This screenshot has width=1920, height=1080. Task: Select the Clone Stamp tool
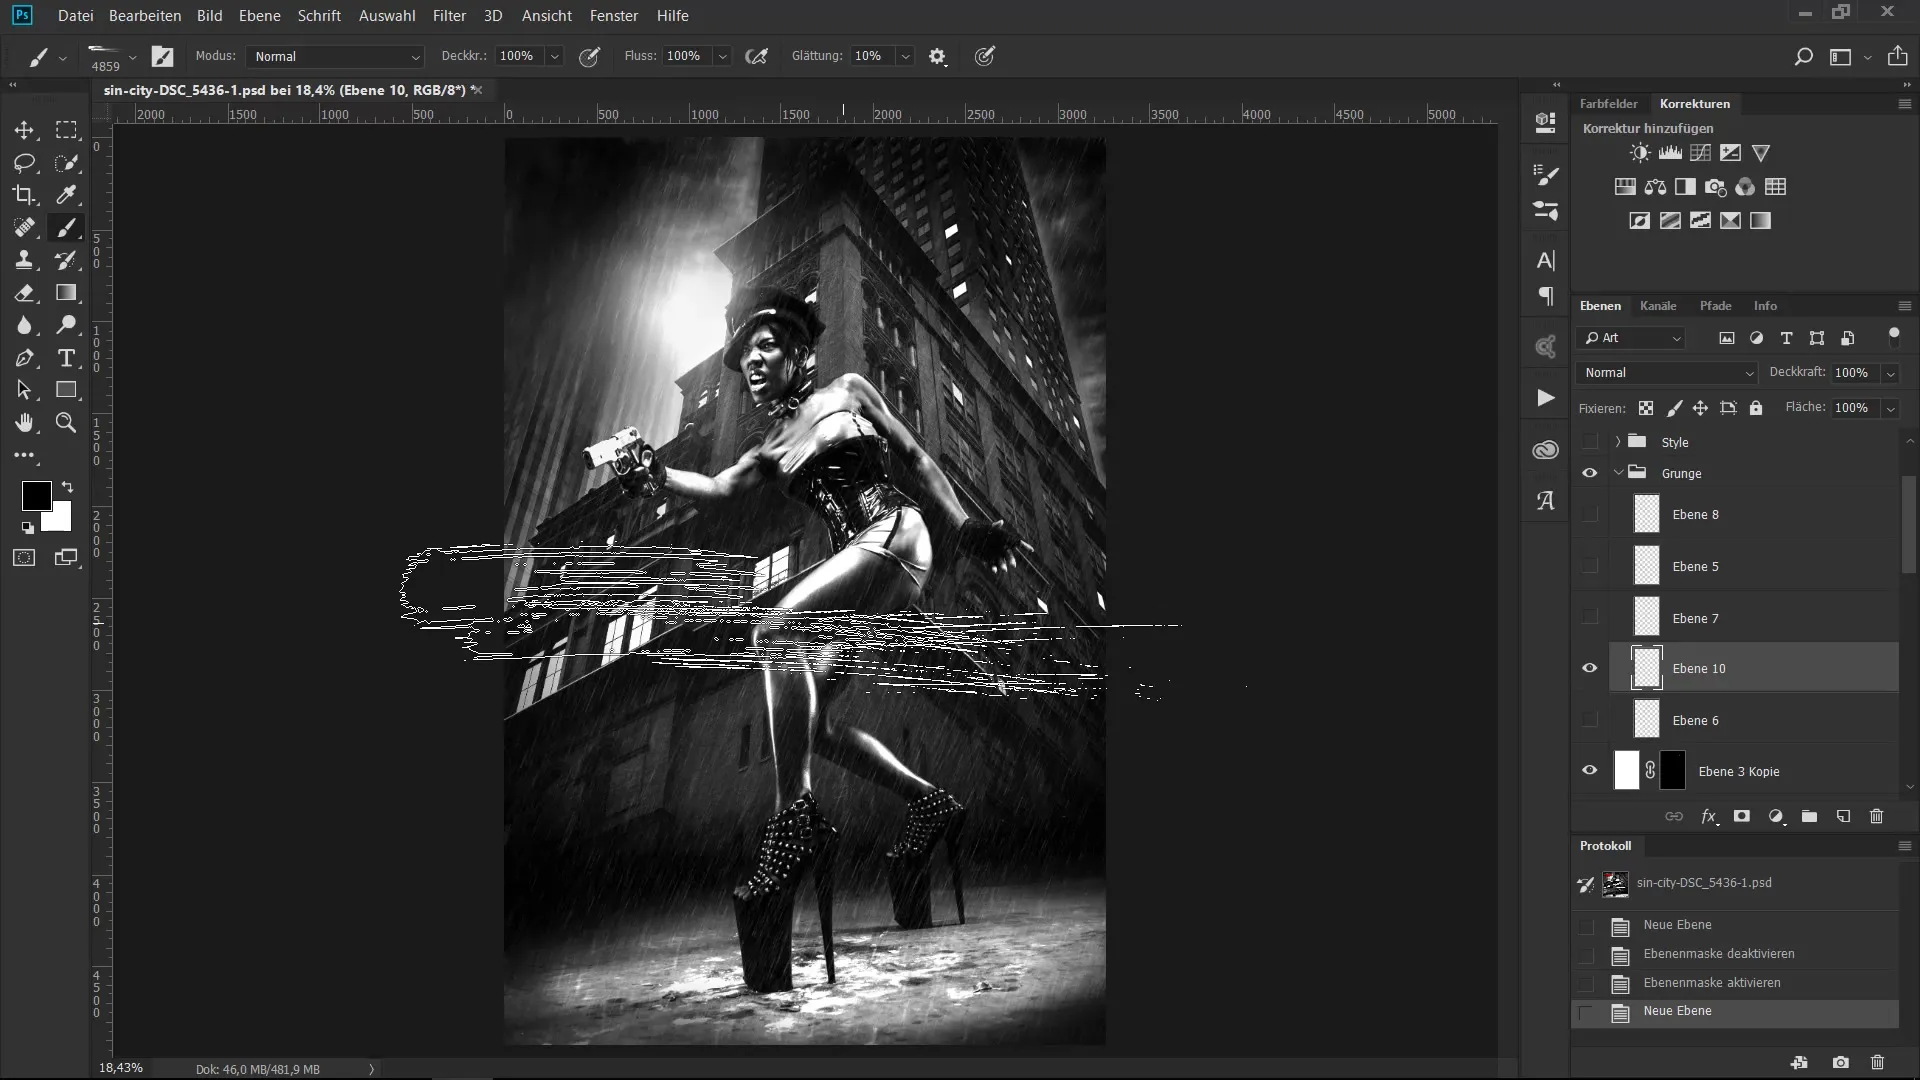(x=24, y=260)
